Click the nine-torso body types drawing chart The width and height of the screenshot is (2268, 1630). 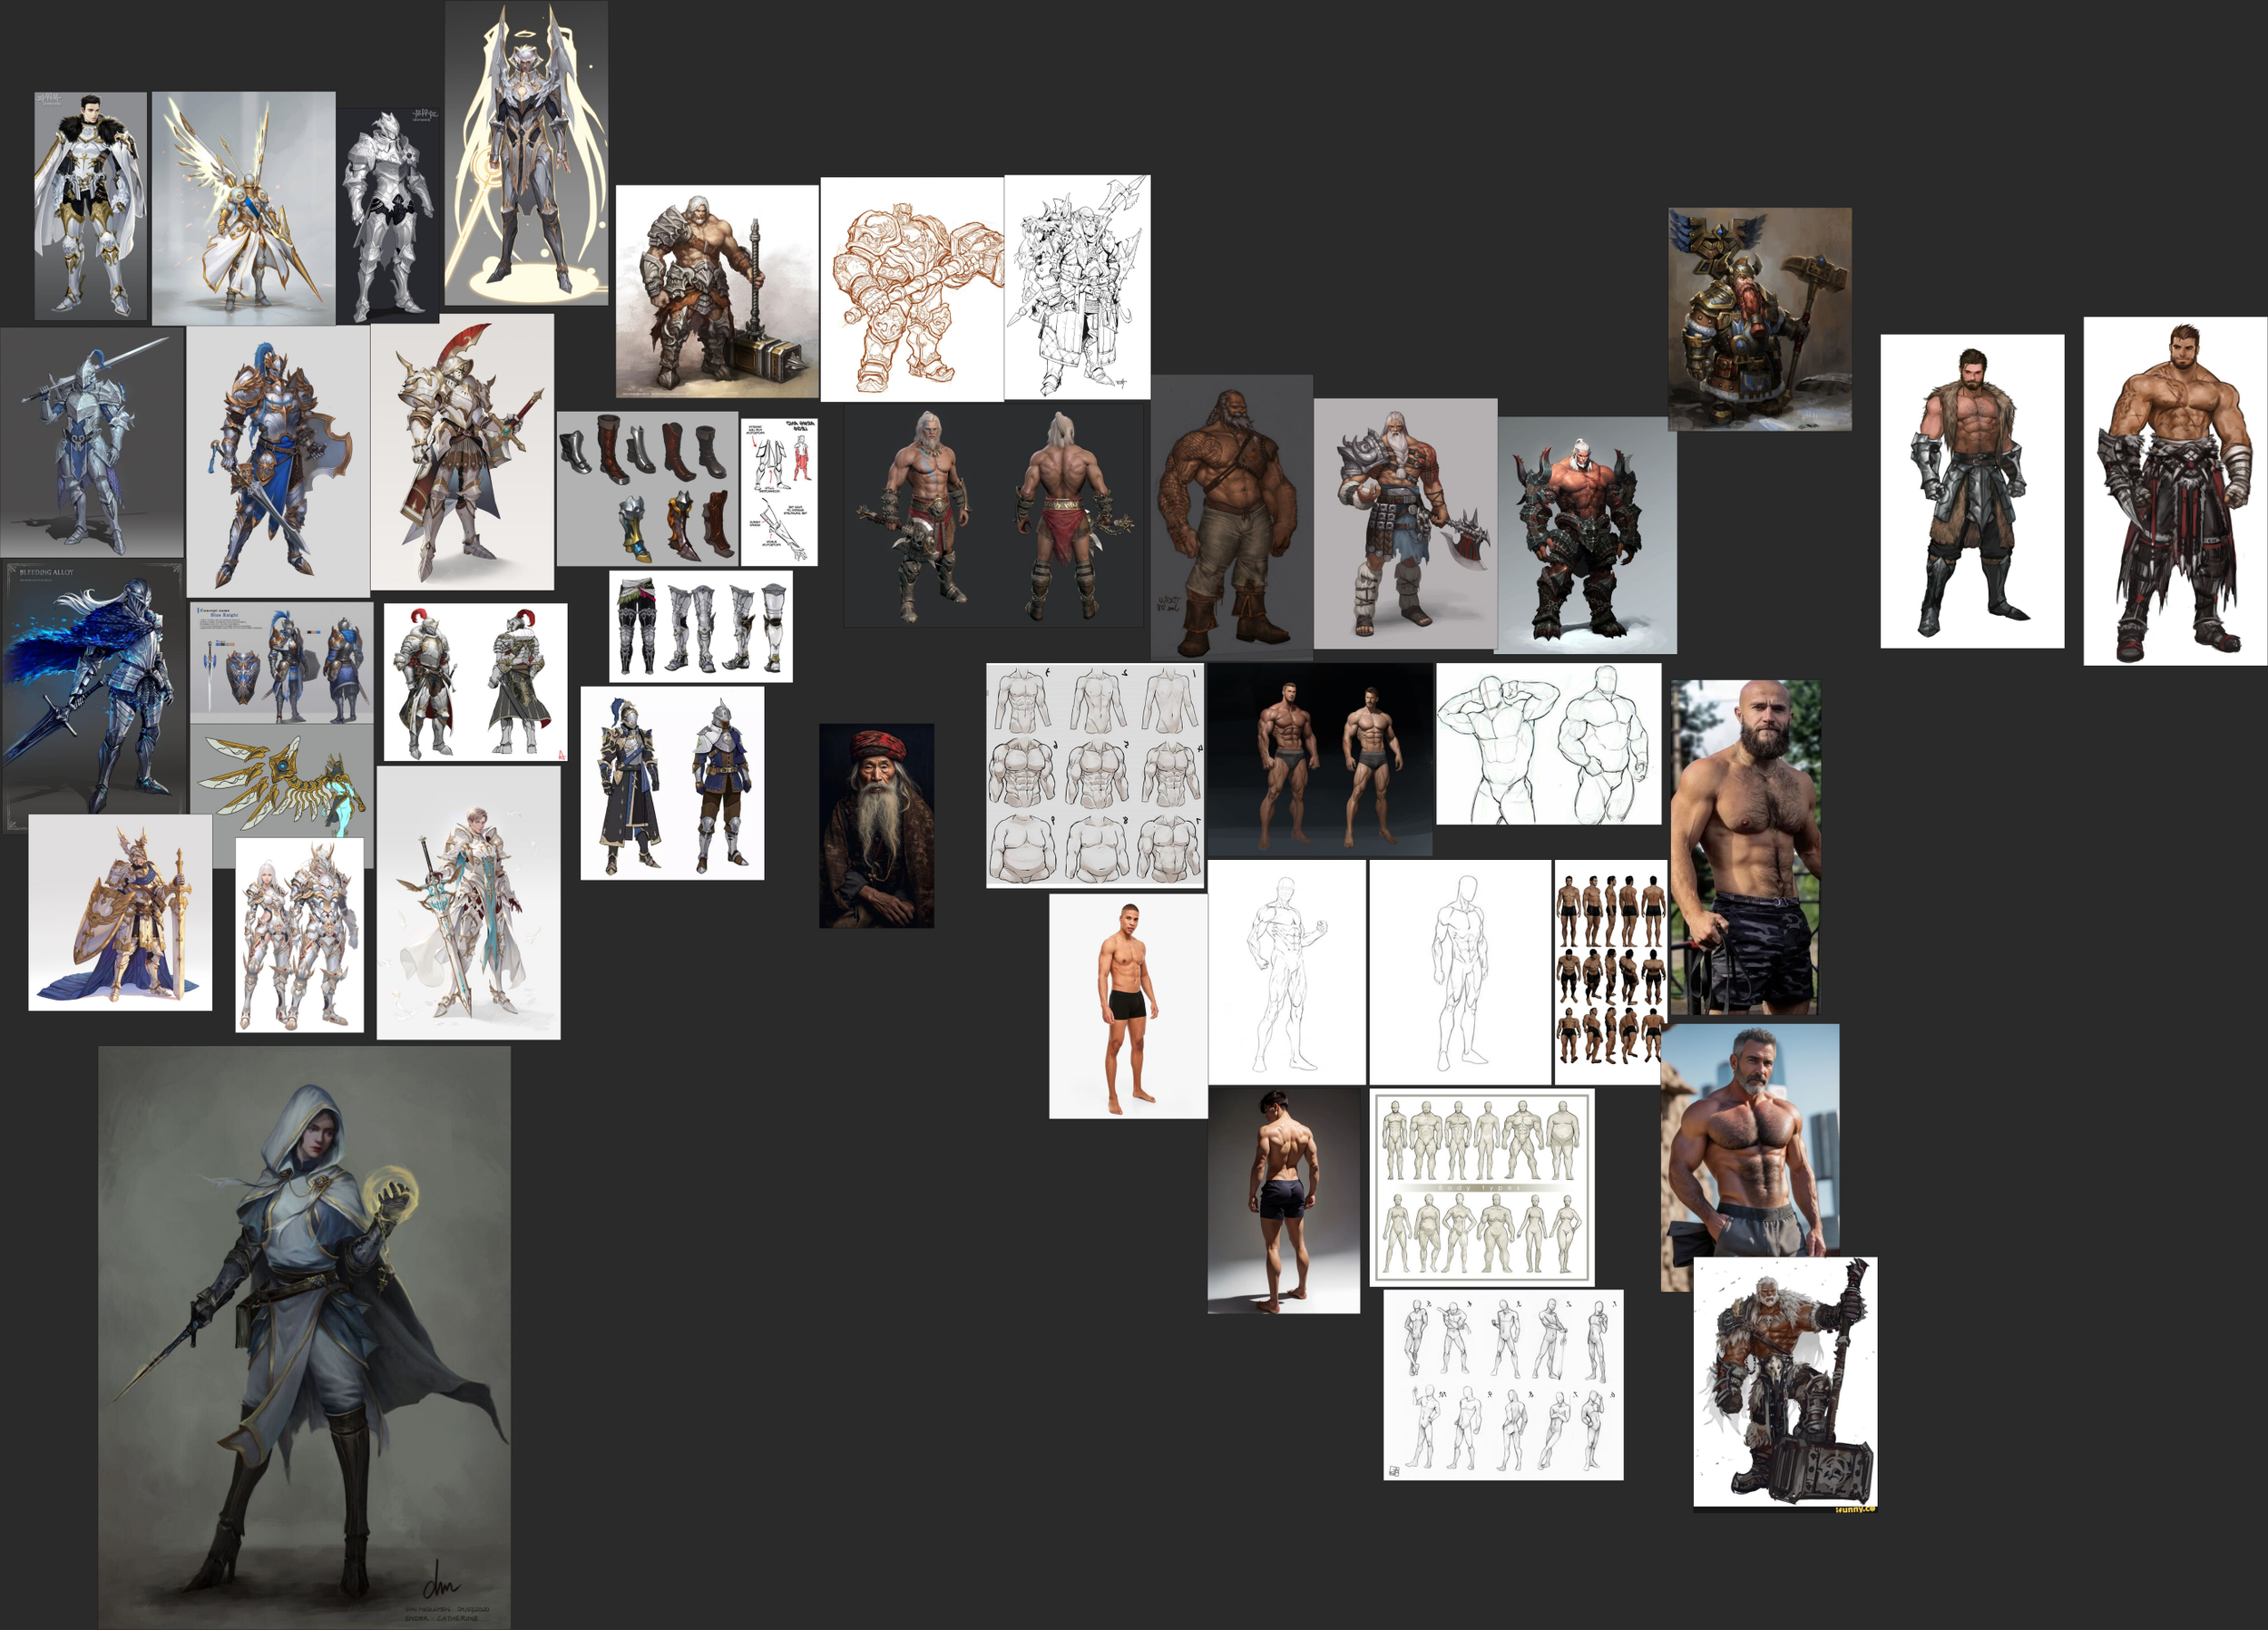coord(1095,775)
